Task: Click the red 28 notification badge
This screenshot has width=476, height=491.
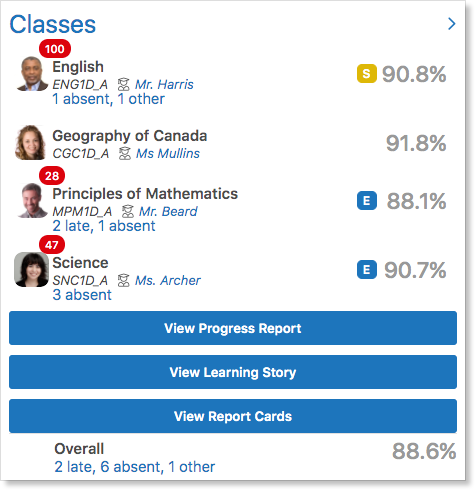Action: point(52,176)
